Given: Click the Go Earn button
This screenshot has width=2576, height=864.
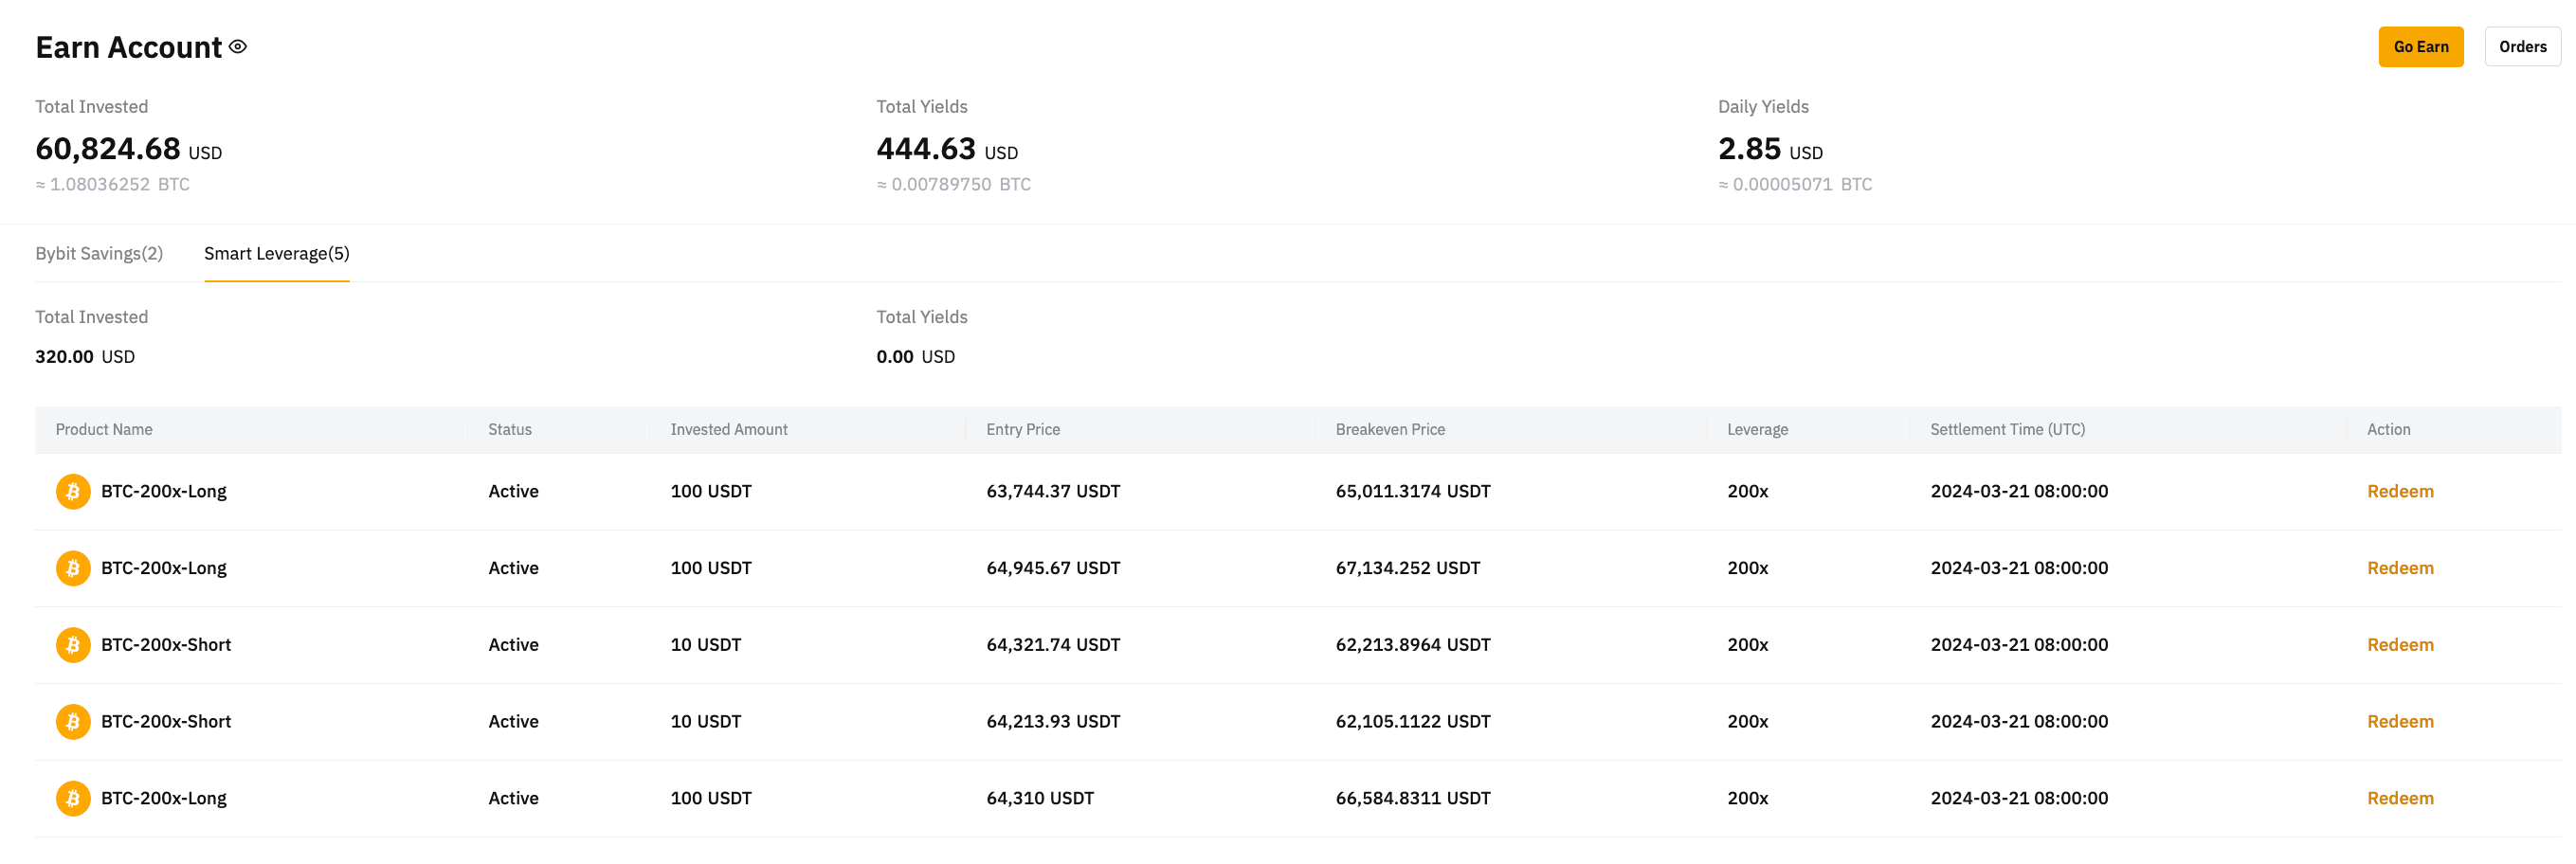Looking at the screenshot, I should tap(2419, 47).
